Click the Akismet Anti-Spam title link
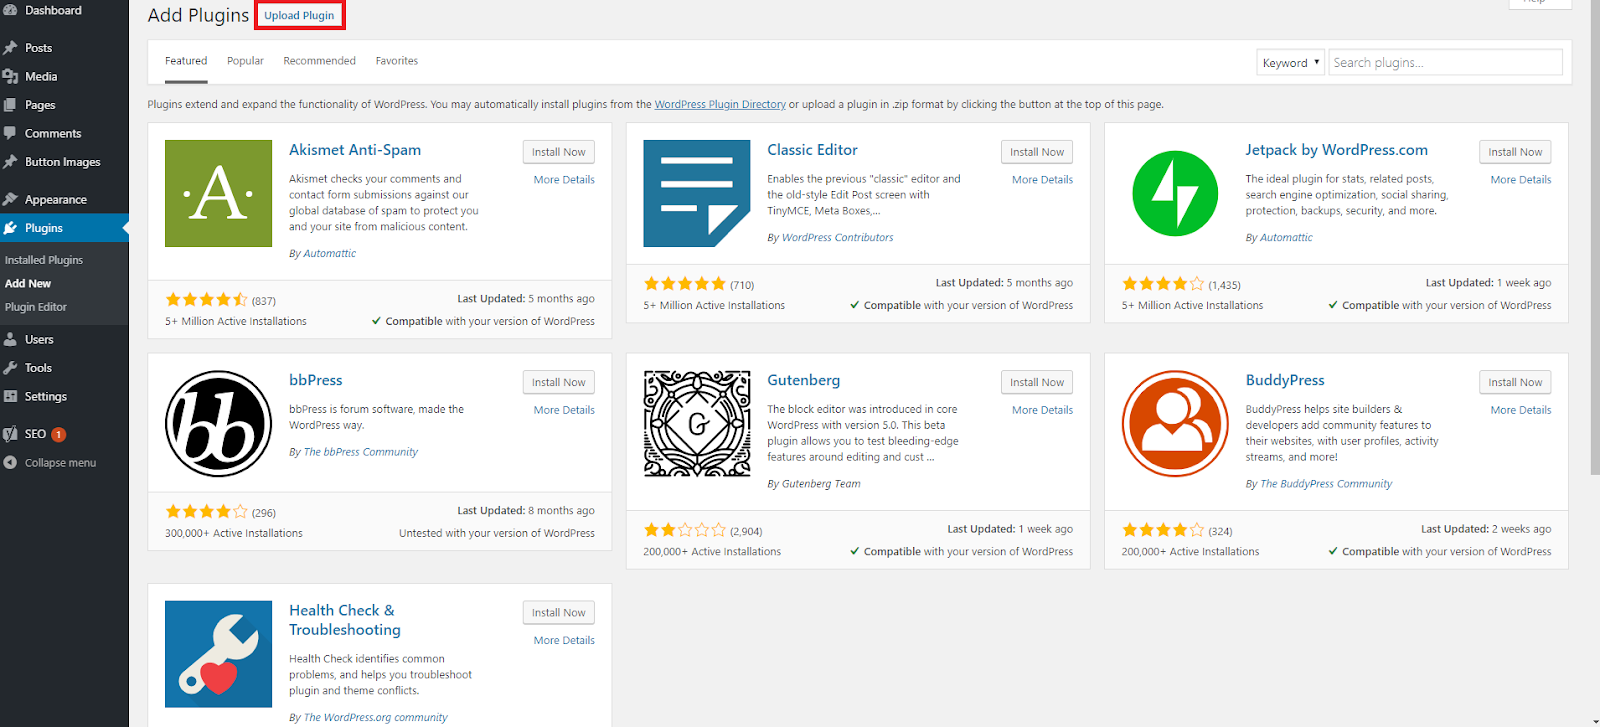 (355, 150)
